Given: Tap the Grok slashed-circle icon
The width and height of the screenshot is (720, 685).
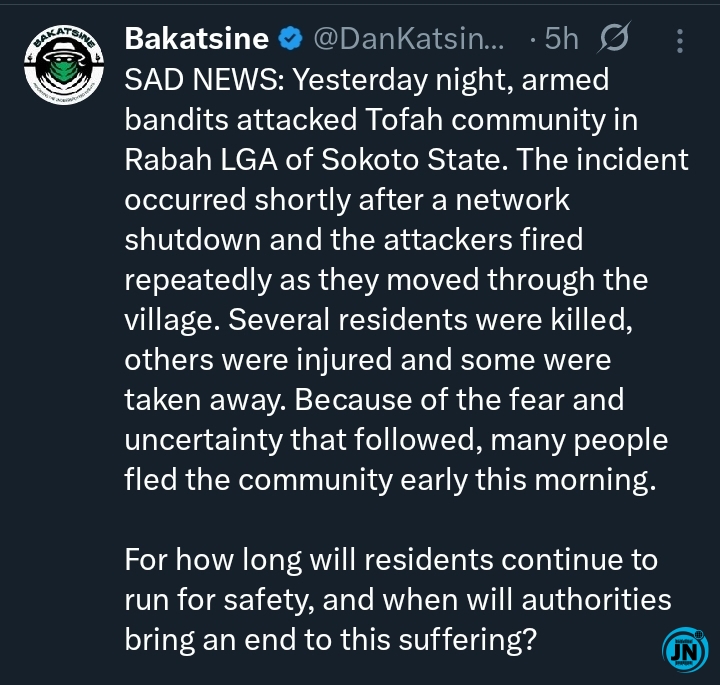Looking at the screenshot, I should (x=611, y=39).
